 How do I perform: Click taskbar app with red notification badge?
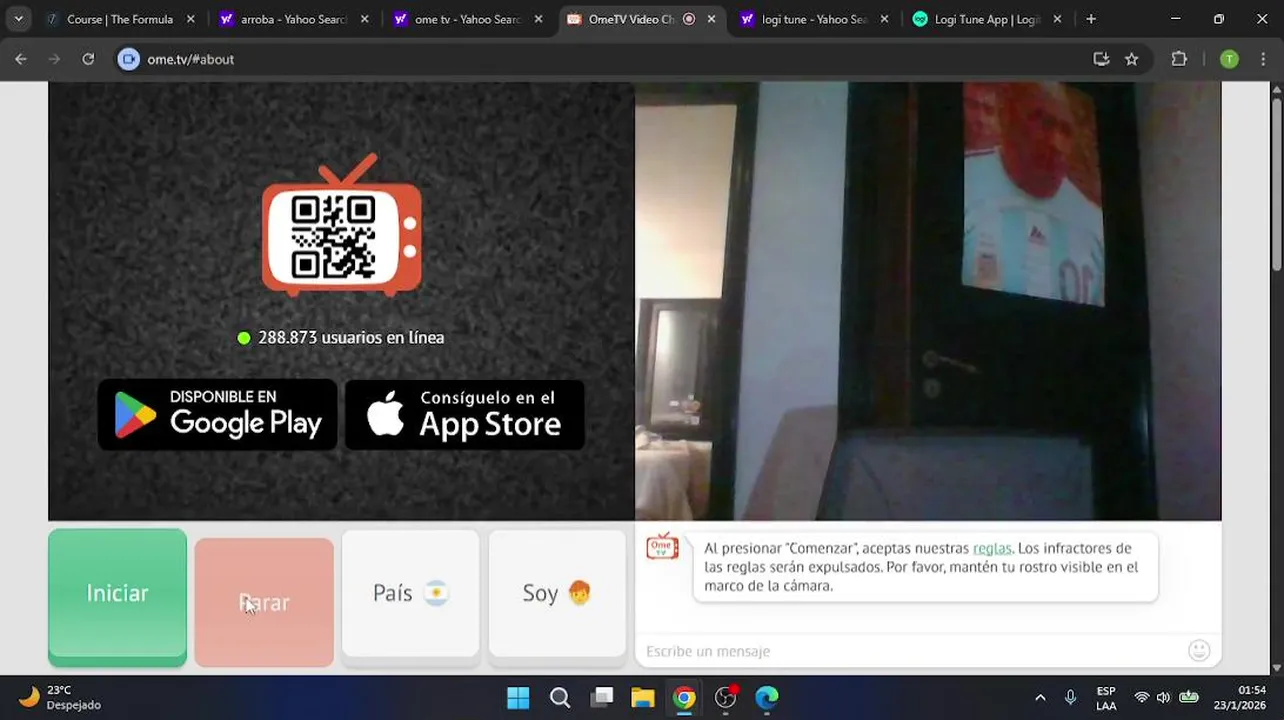[726, 697]
